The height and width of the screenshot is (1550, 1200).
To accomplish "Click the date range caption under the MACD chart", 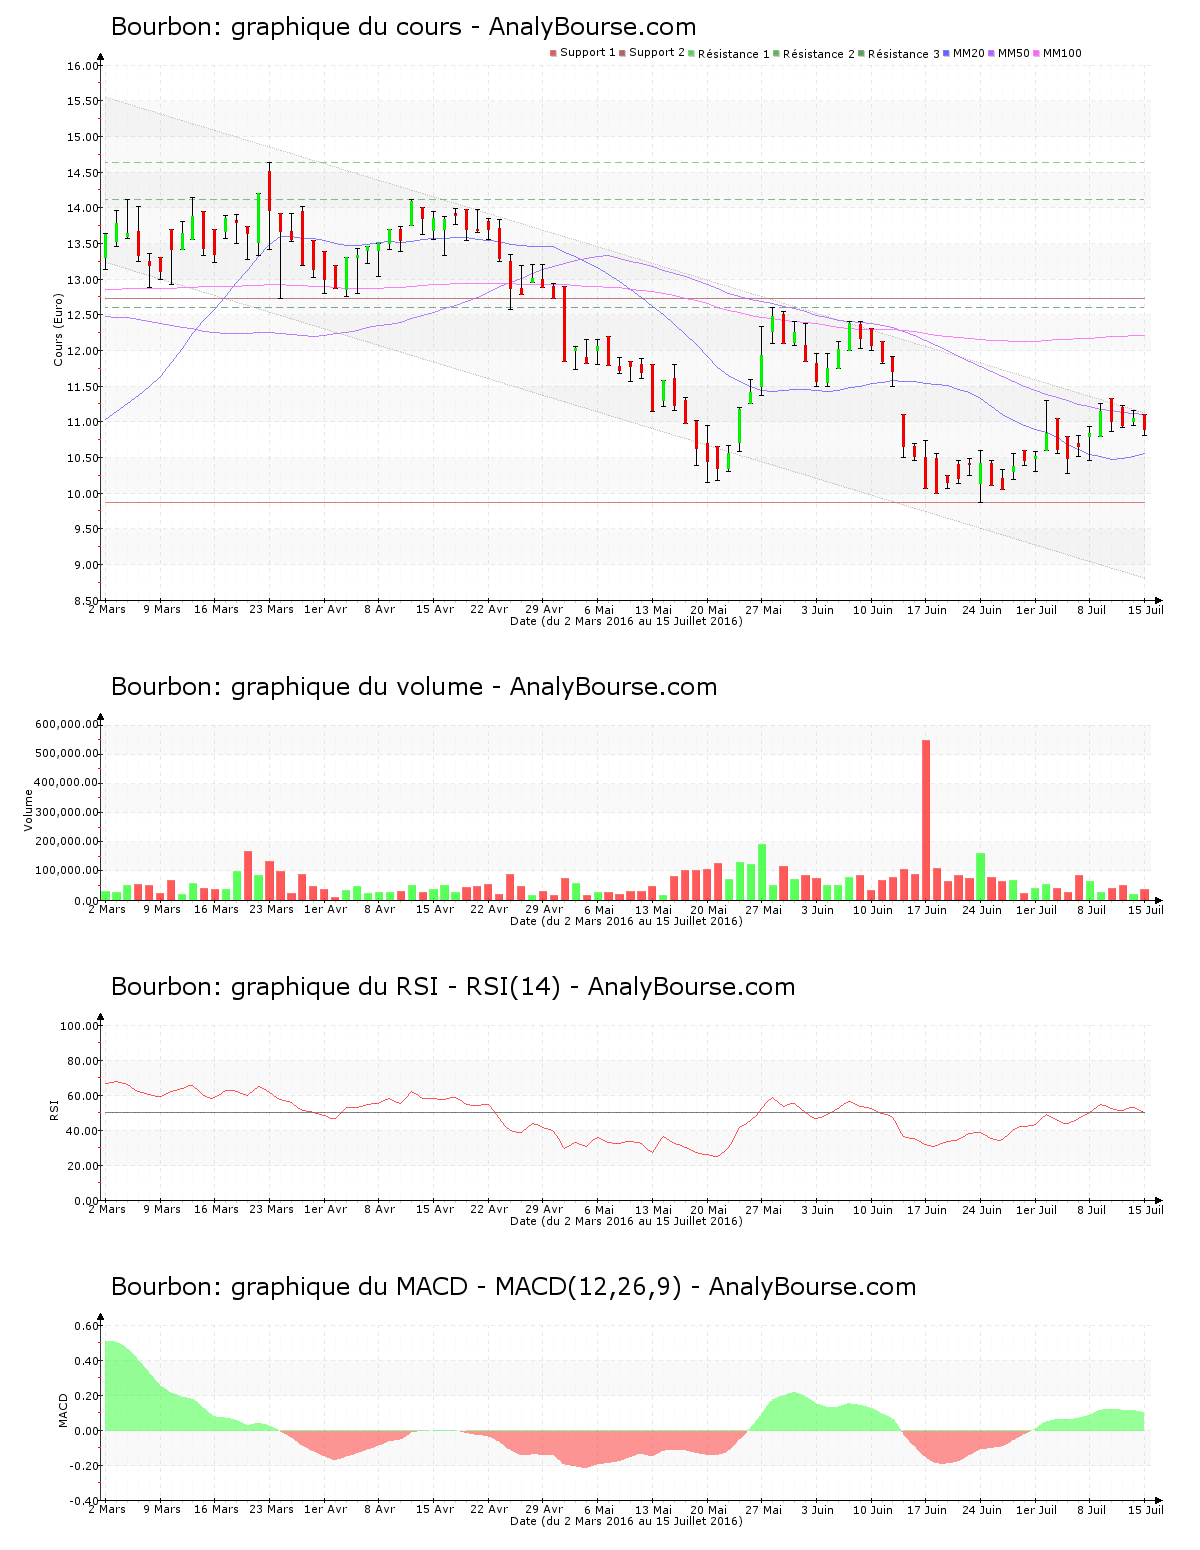I will (x=626, y=1521).
